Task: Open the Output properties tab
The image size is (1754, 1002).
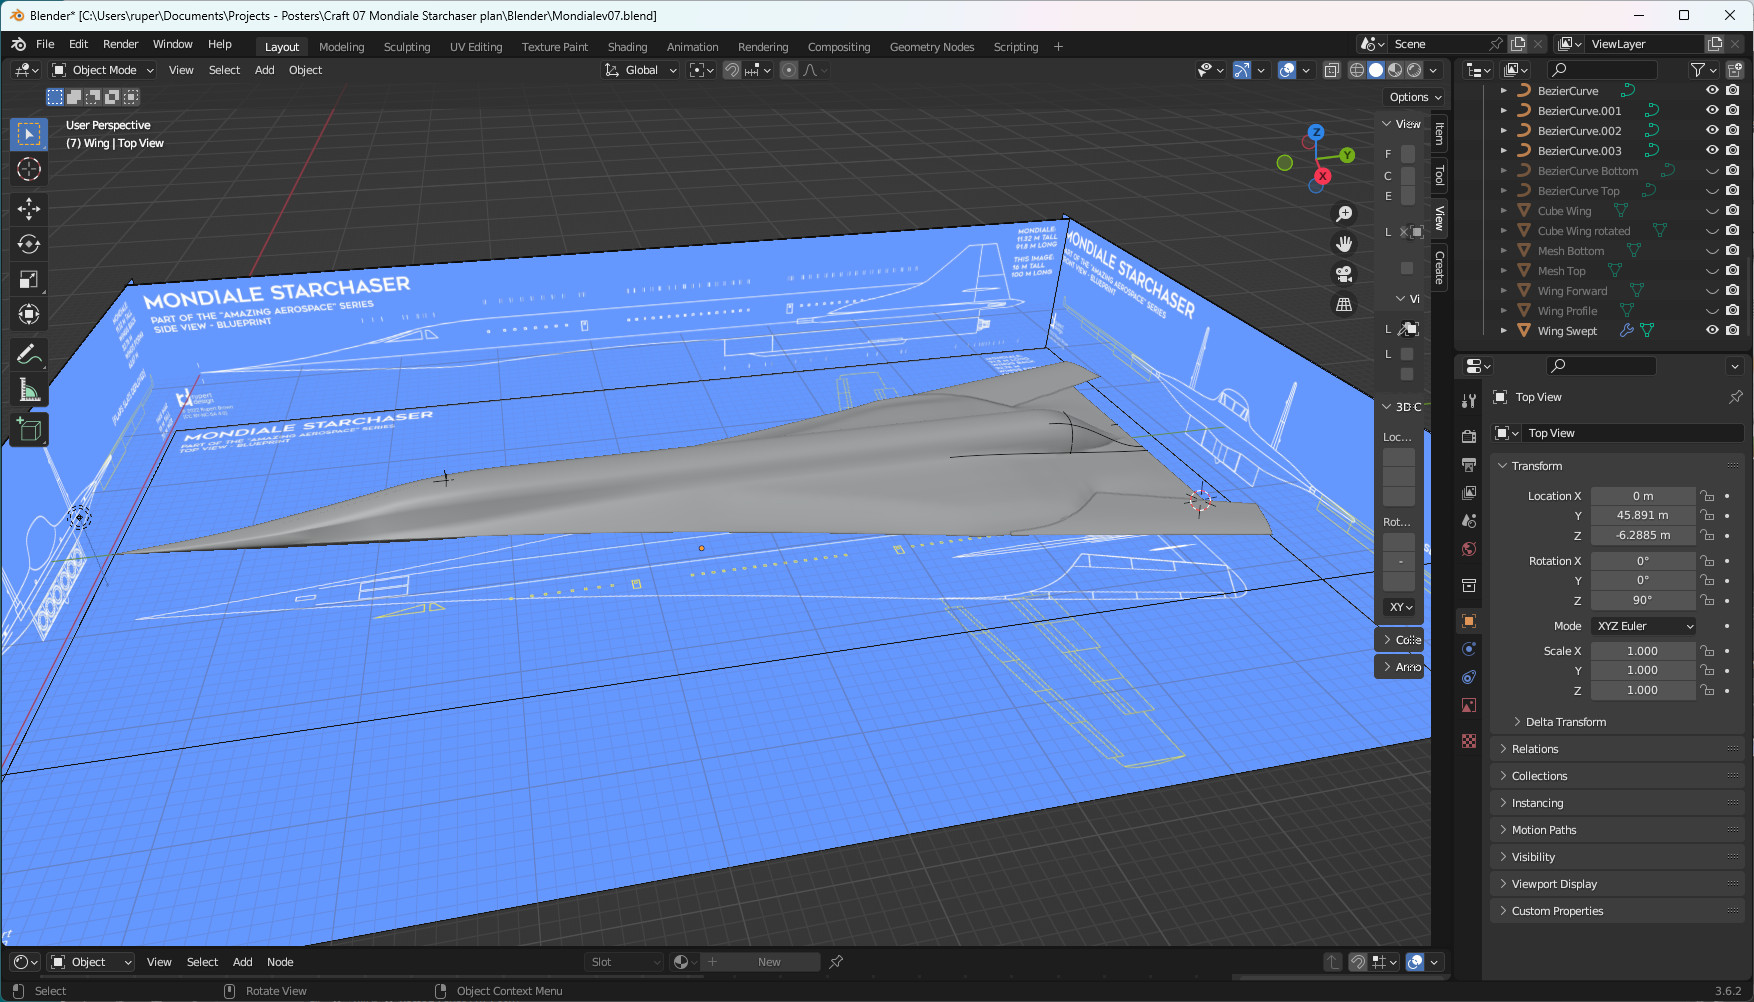Action: pos(1469,465)
